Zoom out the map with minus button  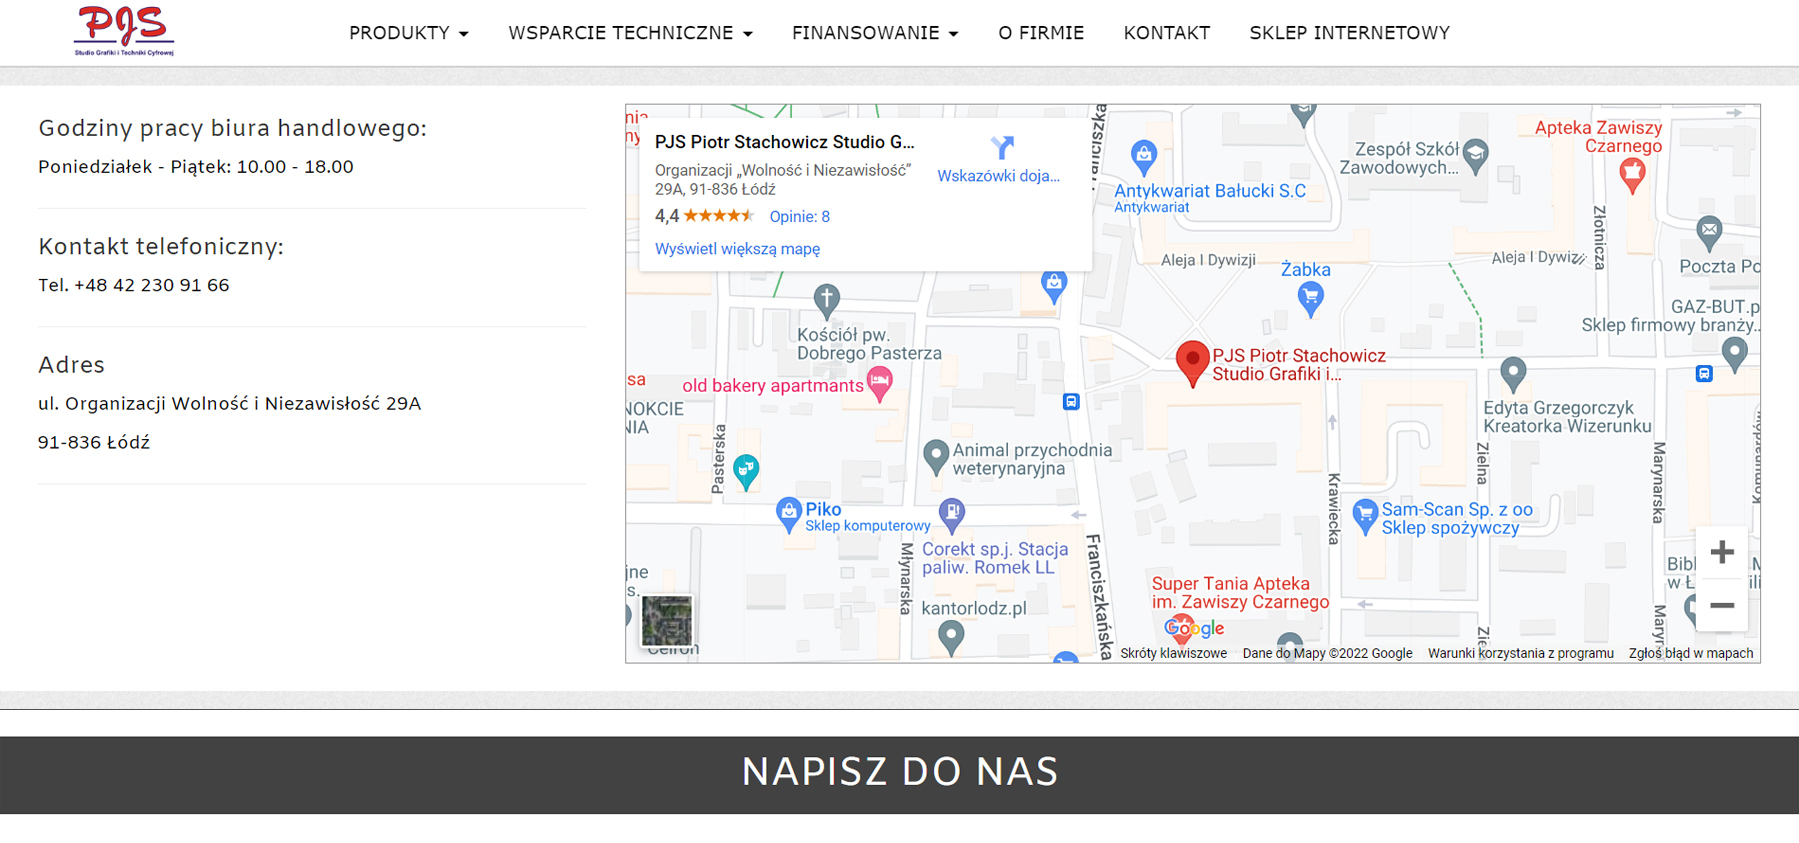[1722, 605]
